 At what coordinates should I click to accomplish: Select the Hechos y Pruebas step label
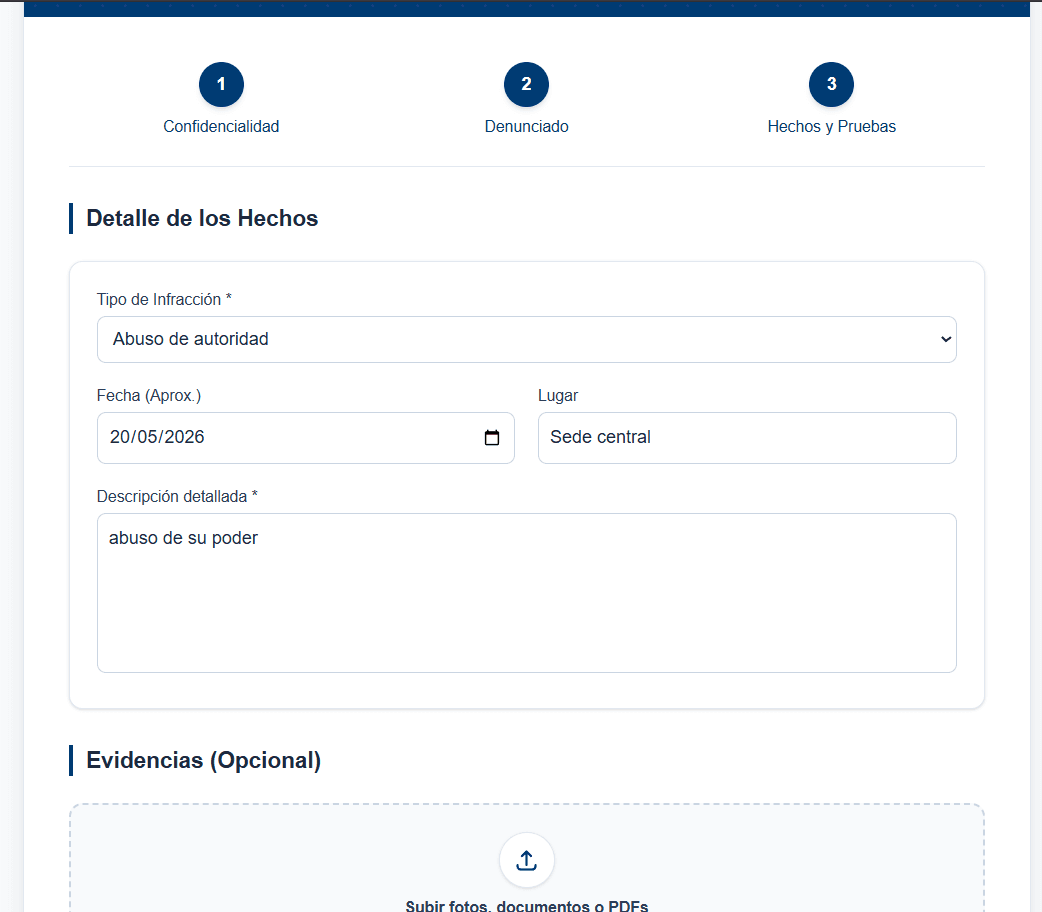[x=831, y=126]
